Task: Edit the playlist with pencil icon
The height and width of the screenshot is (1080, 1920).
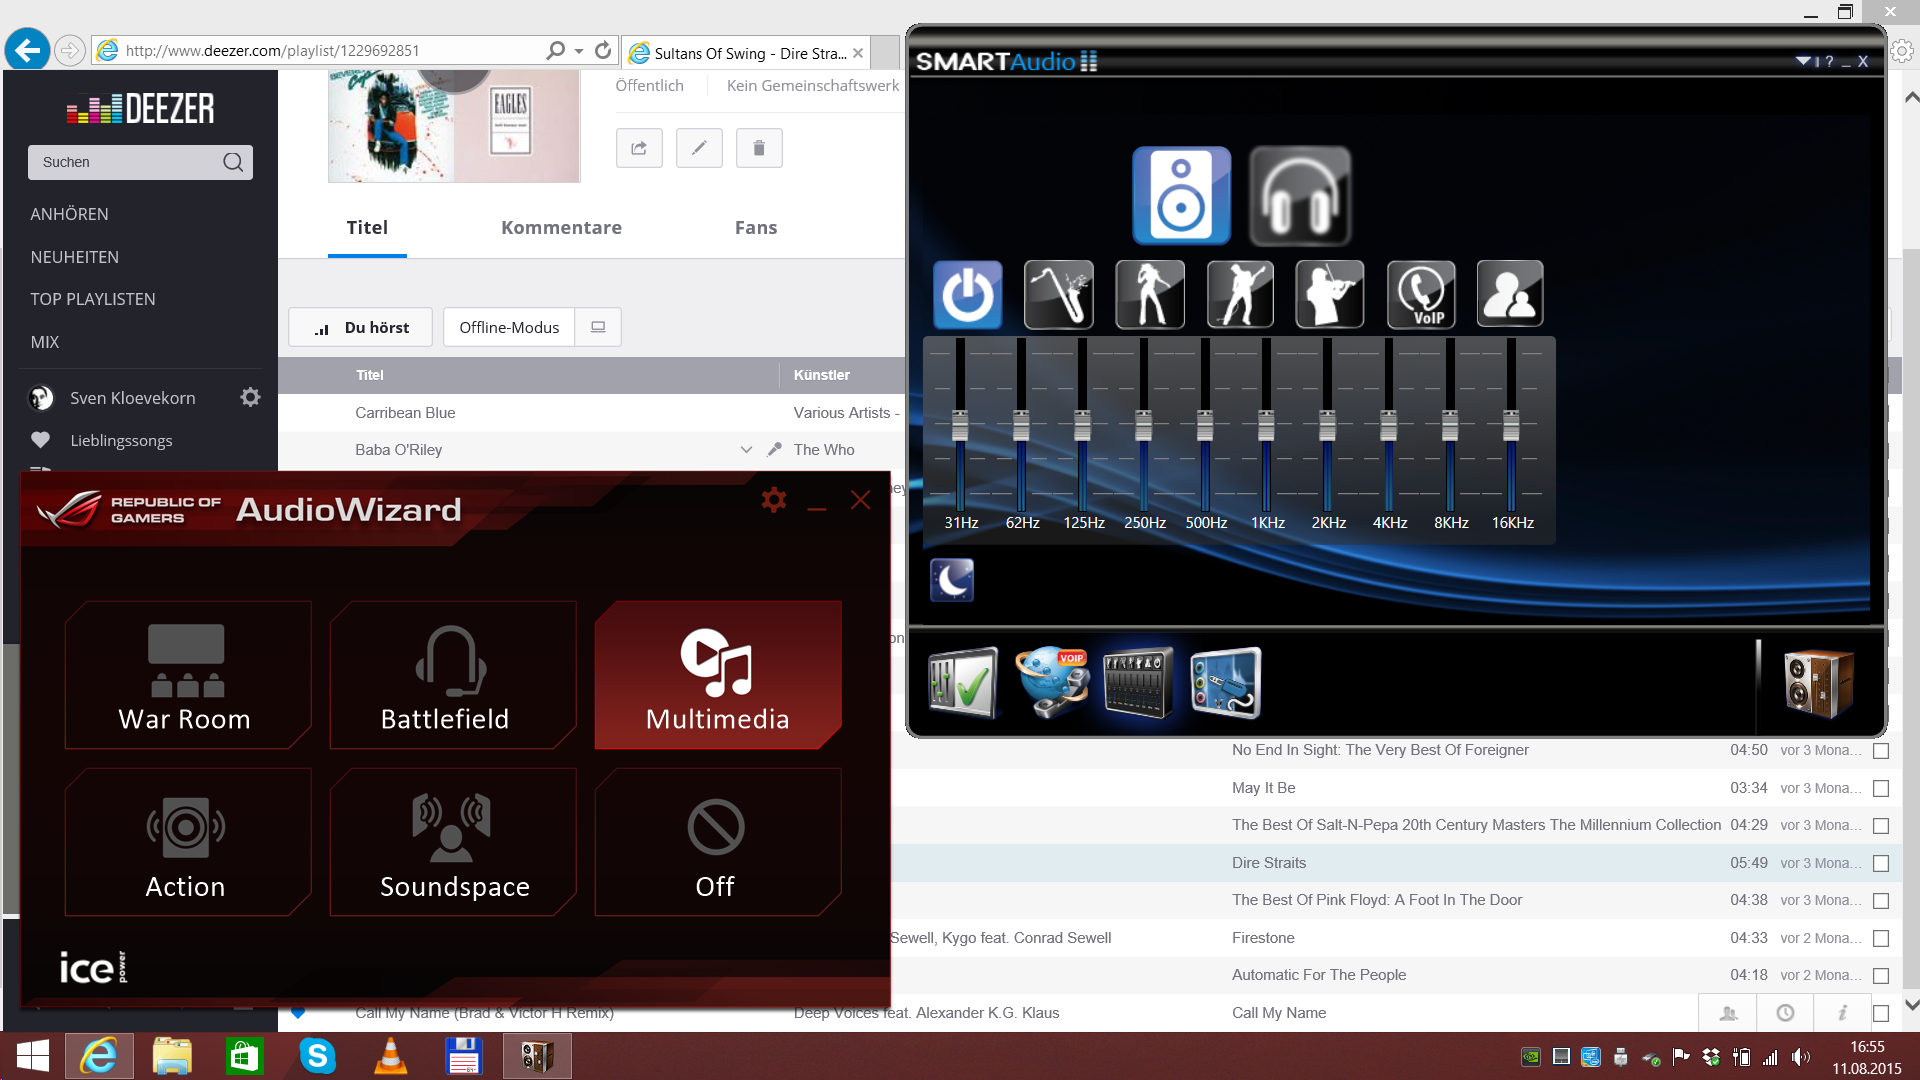Action: [699, 148]
